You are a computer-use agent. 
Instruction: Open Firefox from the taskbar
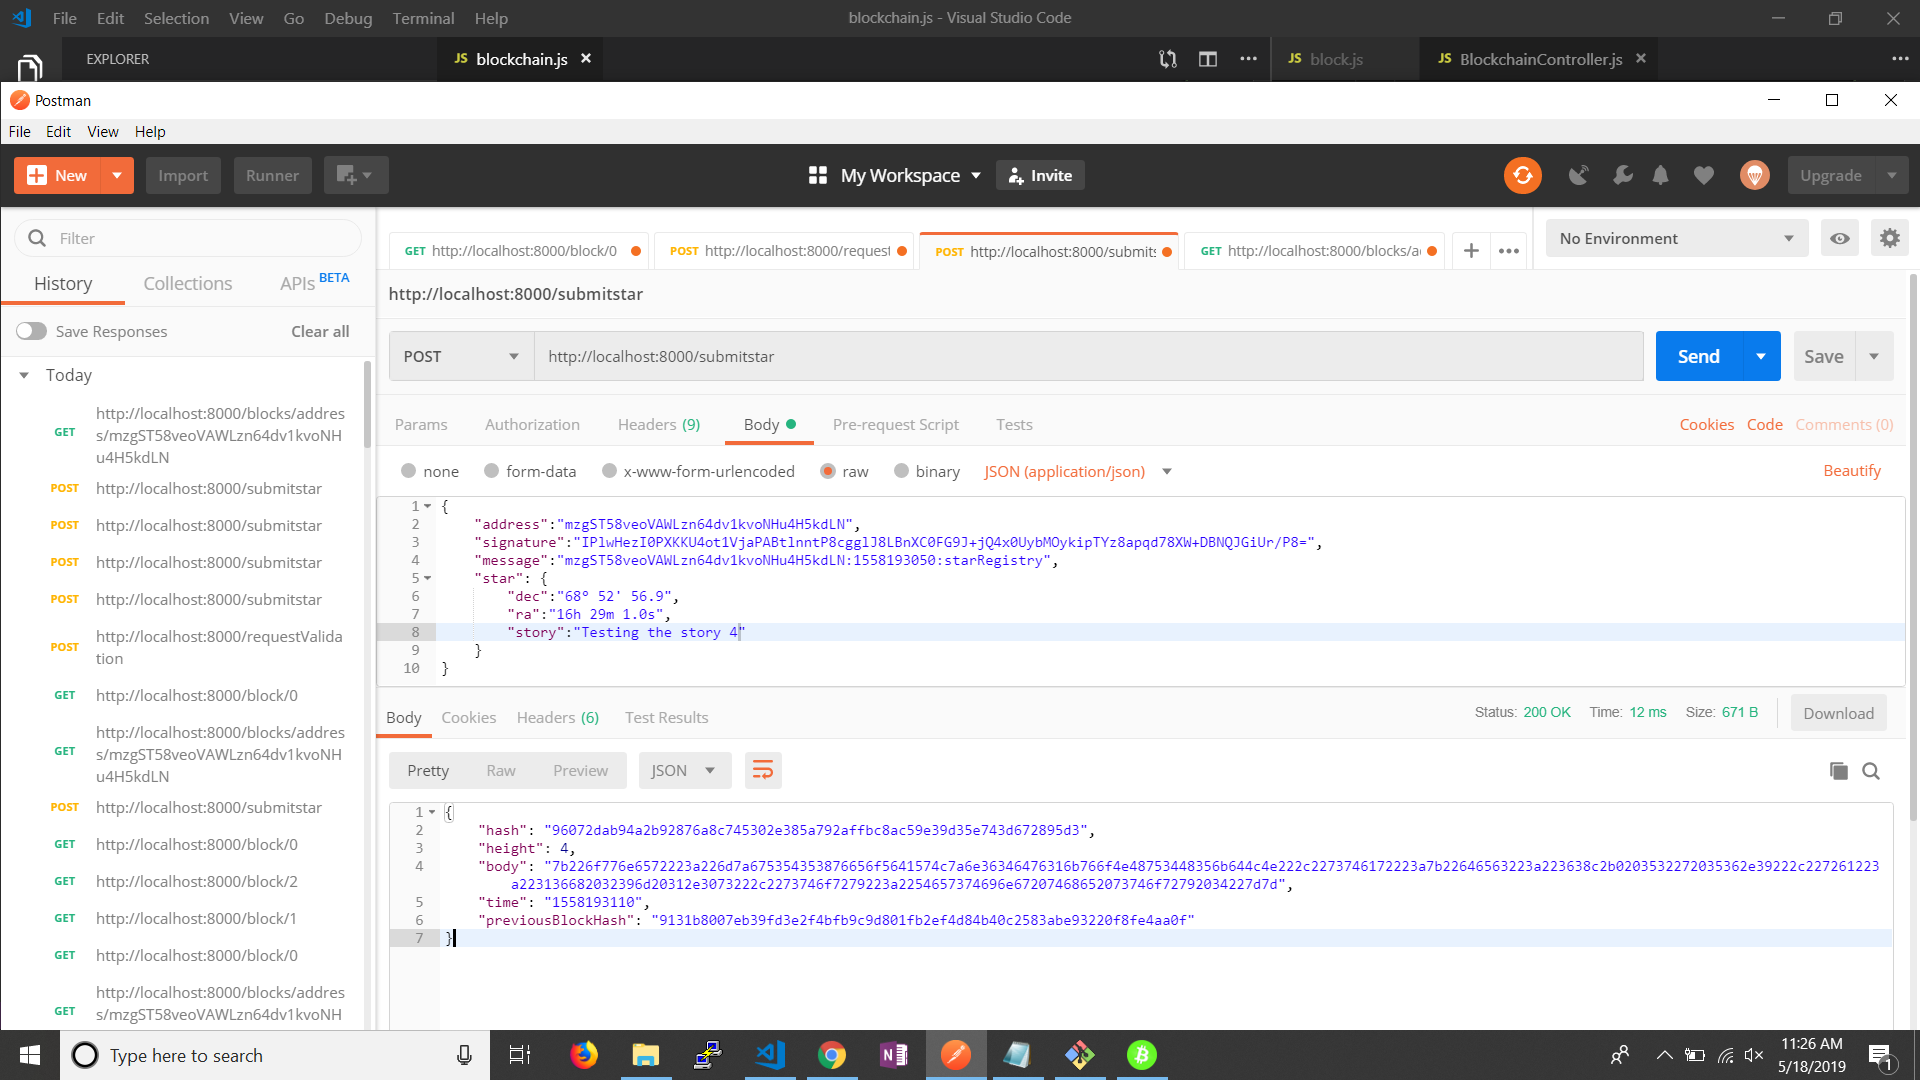click(x=584, y=1055)
